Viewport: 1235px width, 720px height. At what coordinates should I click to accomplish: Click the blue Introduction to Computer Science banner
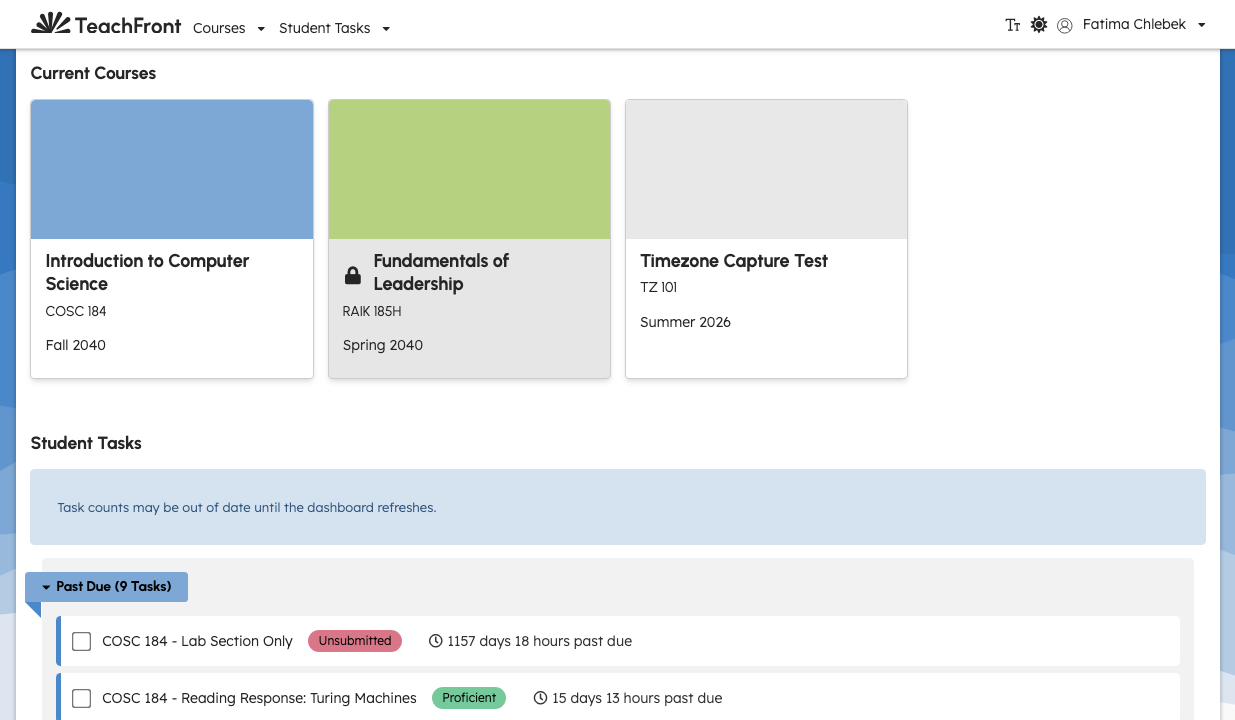172,169
